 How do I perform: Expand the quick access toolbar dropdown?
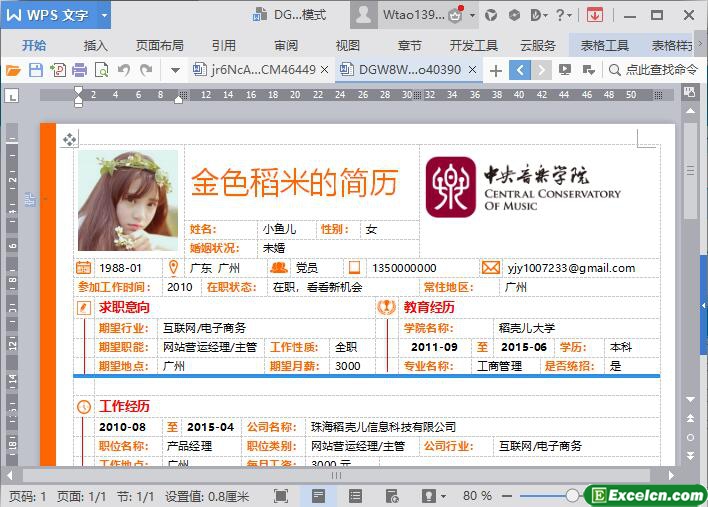click(176, 70)
